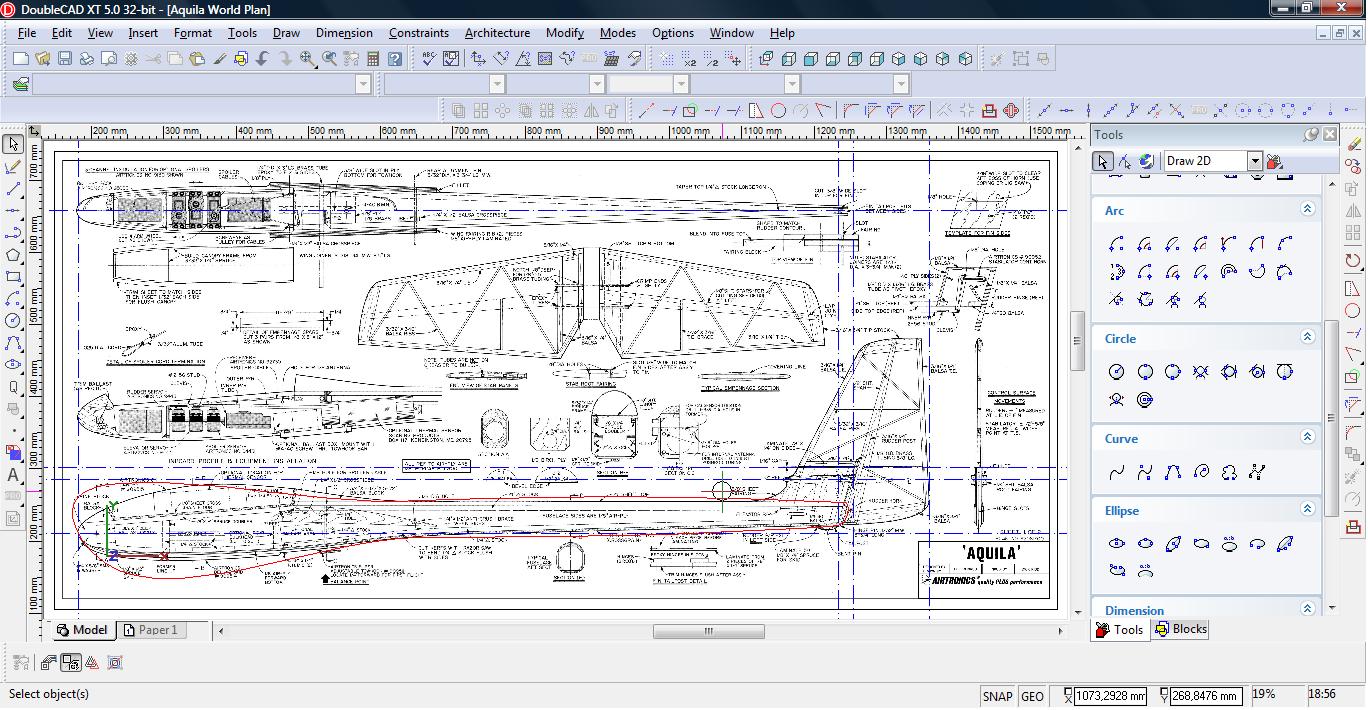Click the X coordinate field in status bar
Viewport: 1368px width, 710px height.
(x=1109, y=696)
